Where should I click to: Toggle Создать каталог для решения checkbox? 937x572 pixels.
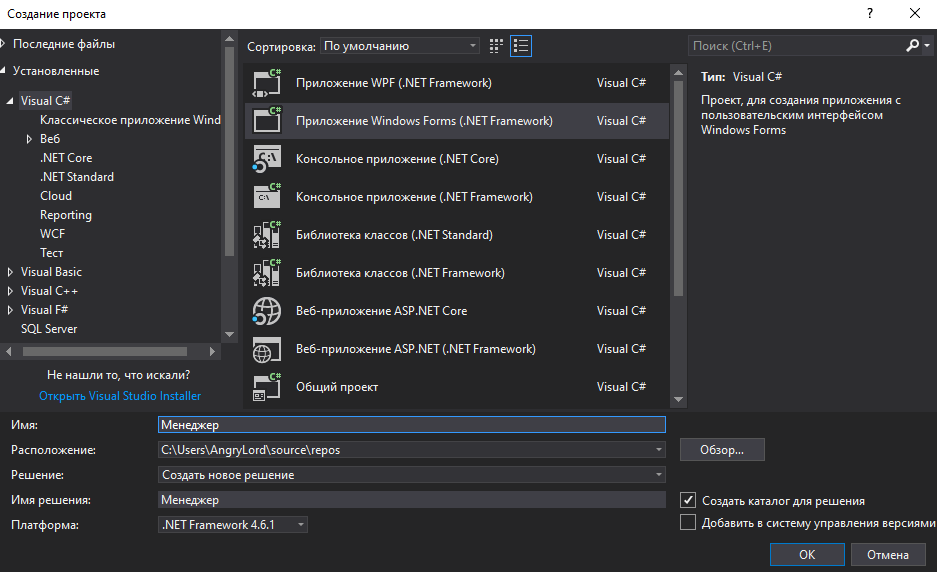(688, 500)
